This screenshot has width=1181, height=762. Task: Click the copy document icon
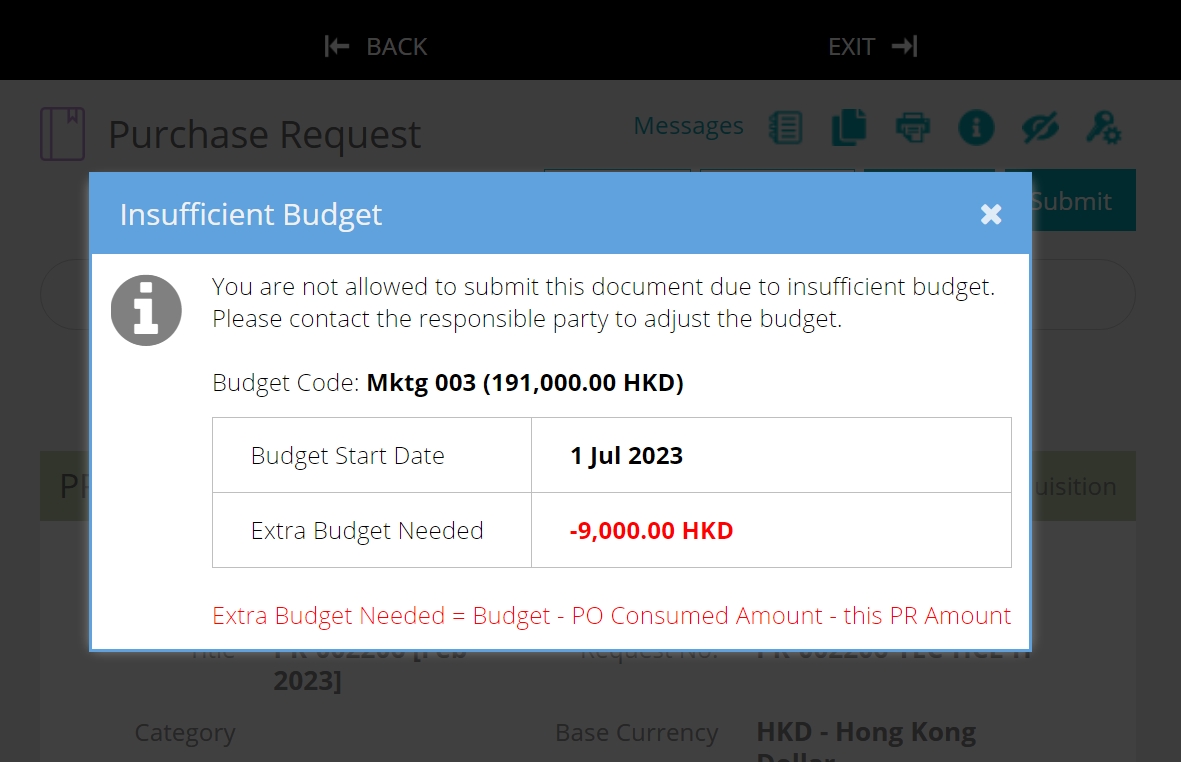pos(849,127)
